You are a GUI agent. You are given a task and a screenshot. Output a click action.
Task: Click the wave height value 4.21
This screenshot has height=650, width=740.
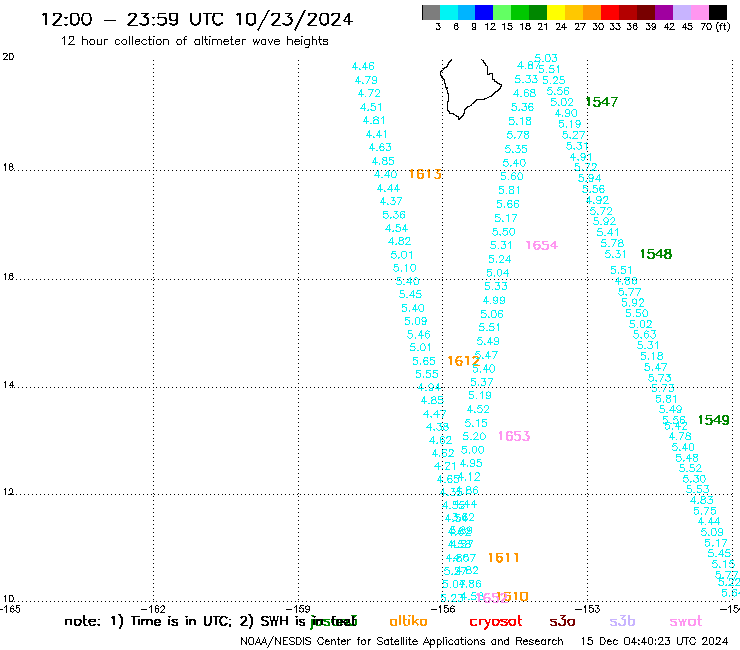[x=445, y=466]
